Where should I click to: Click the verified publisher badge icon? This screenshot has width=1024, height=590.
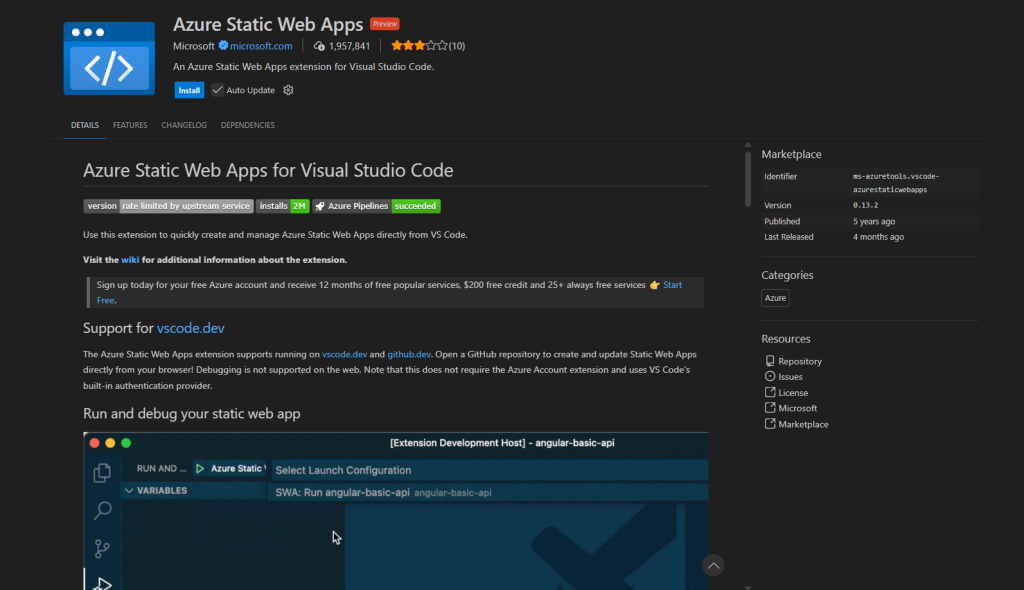click(224, 46)
